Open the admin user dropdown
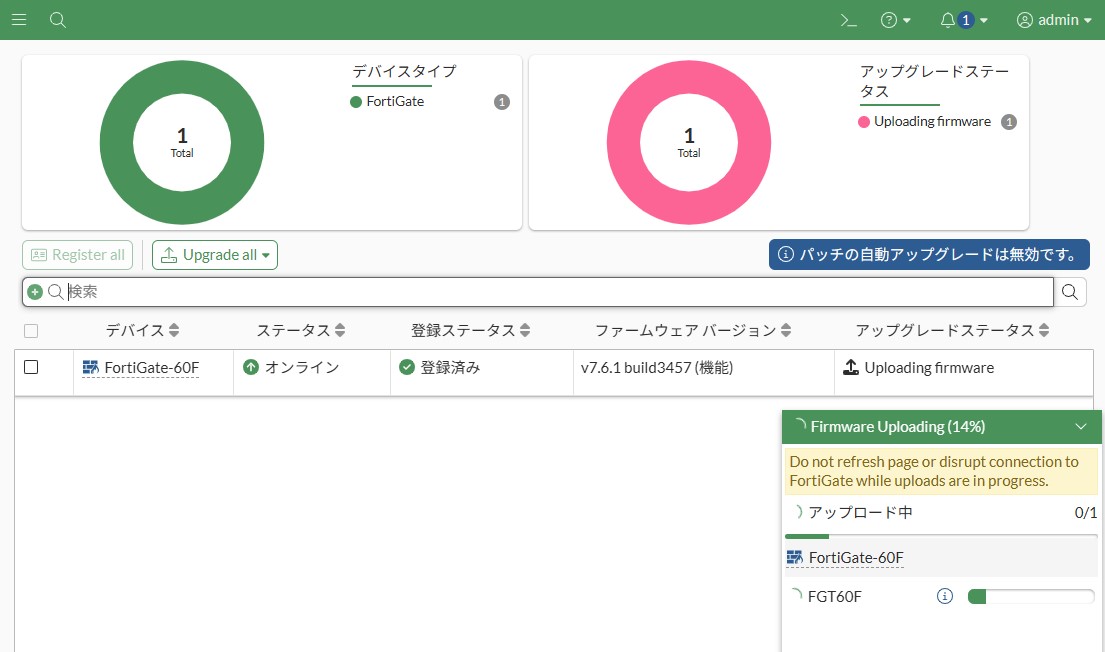 [1054, 20]
